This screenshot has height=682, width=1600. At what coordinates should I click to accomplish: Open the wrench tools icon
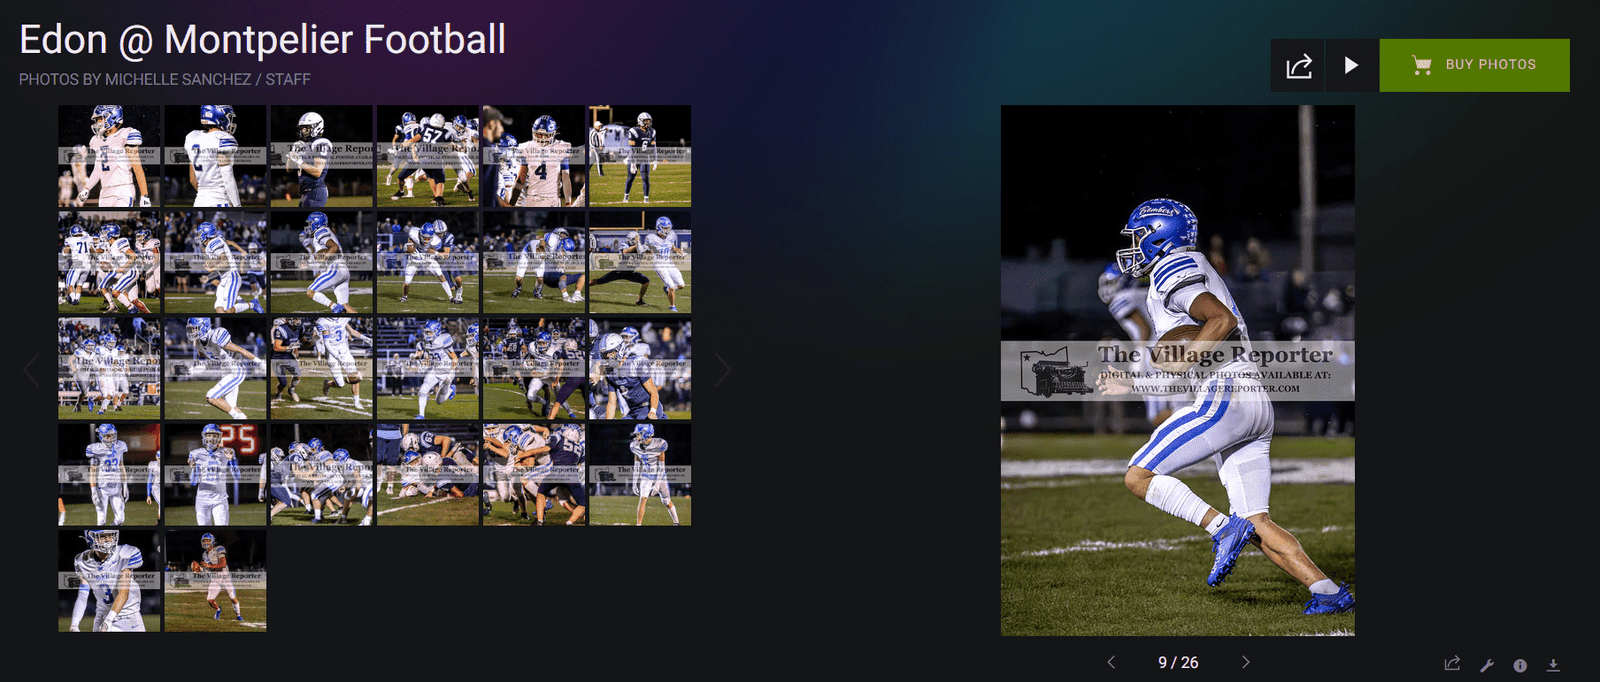tap(1487, 665)
